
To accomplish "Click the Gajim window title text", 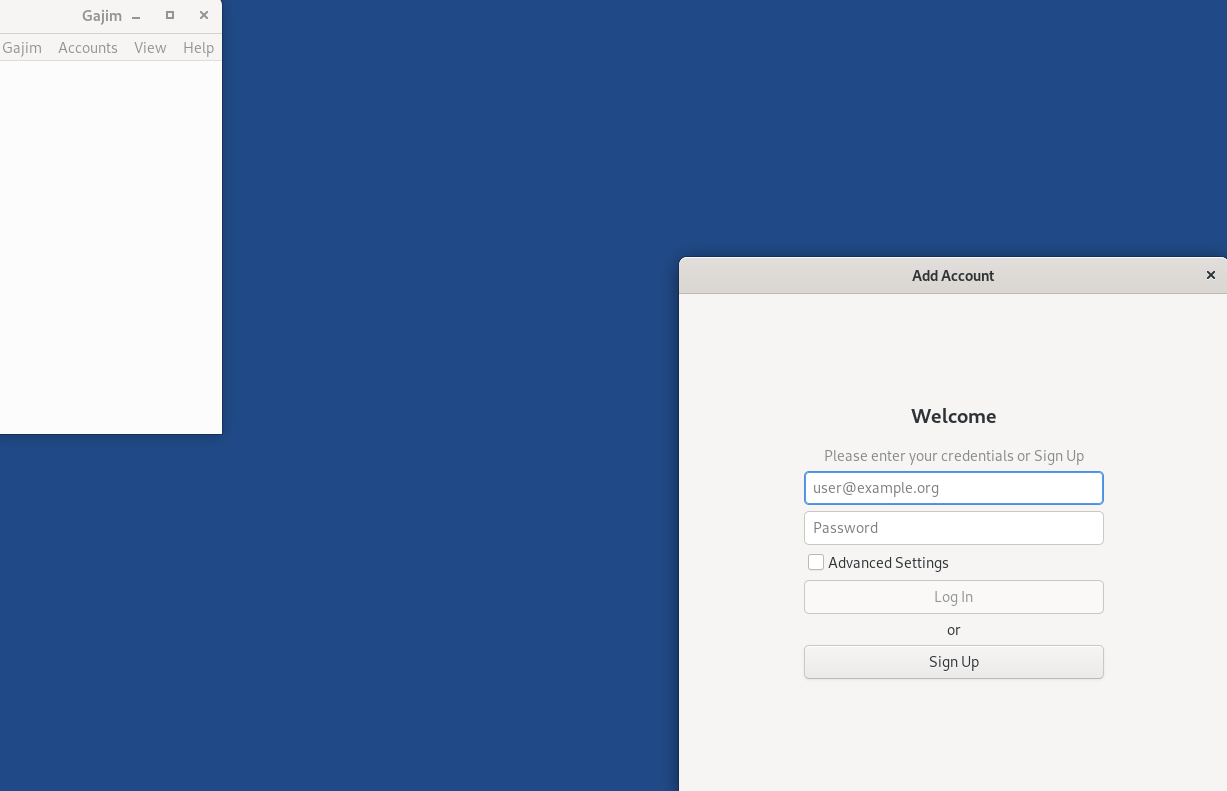I will [101, 16].
